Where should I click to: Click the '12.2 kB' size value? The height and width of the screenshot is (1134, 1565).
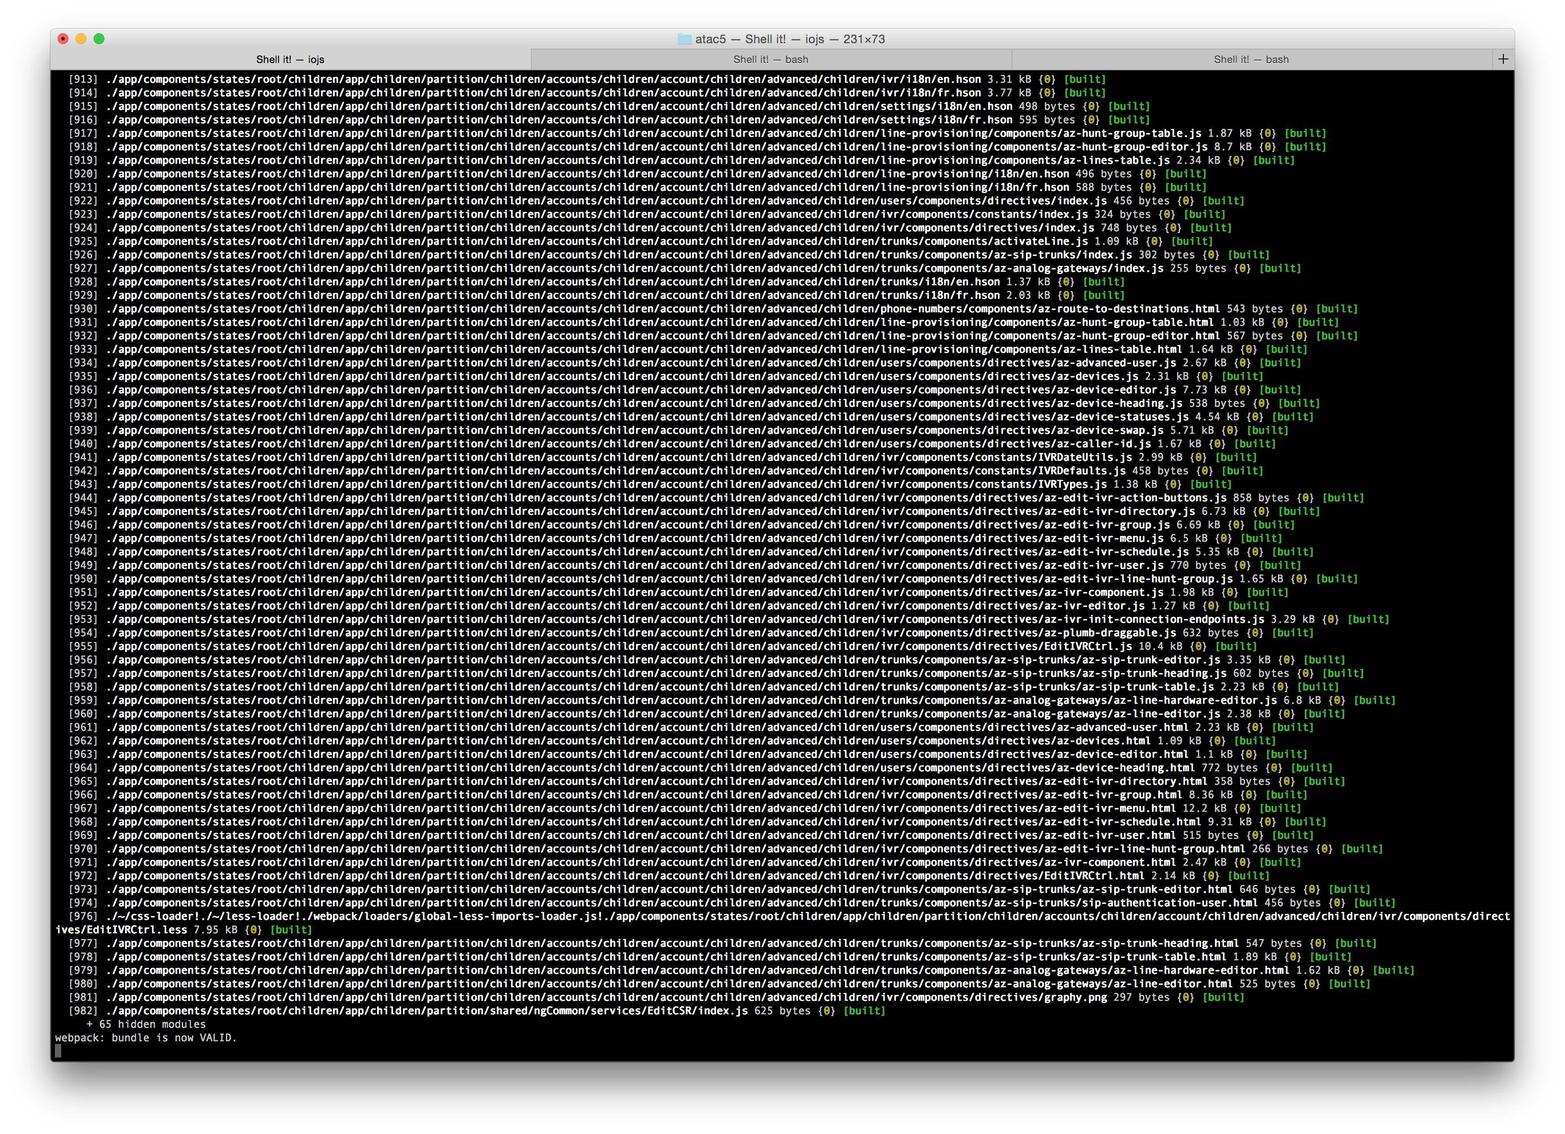coord(1204,808)
